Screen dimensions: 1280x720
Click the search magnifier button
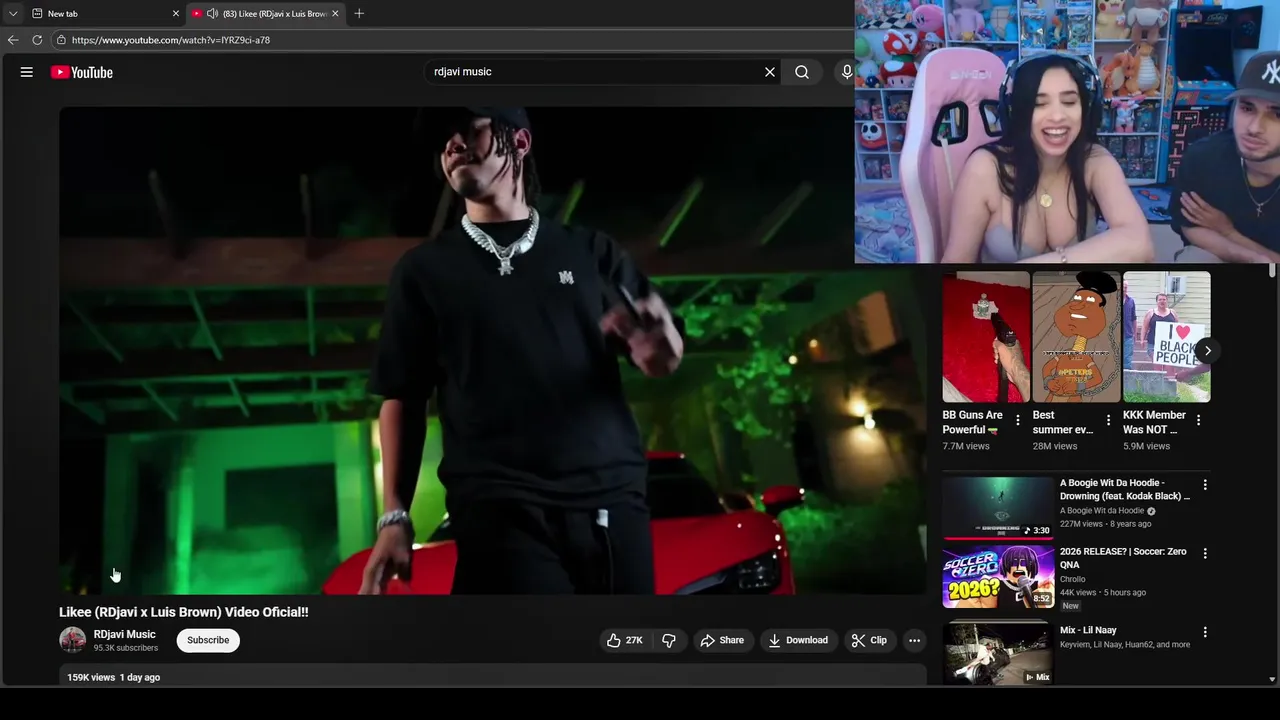pyautogui.click(x=802, y=72)
